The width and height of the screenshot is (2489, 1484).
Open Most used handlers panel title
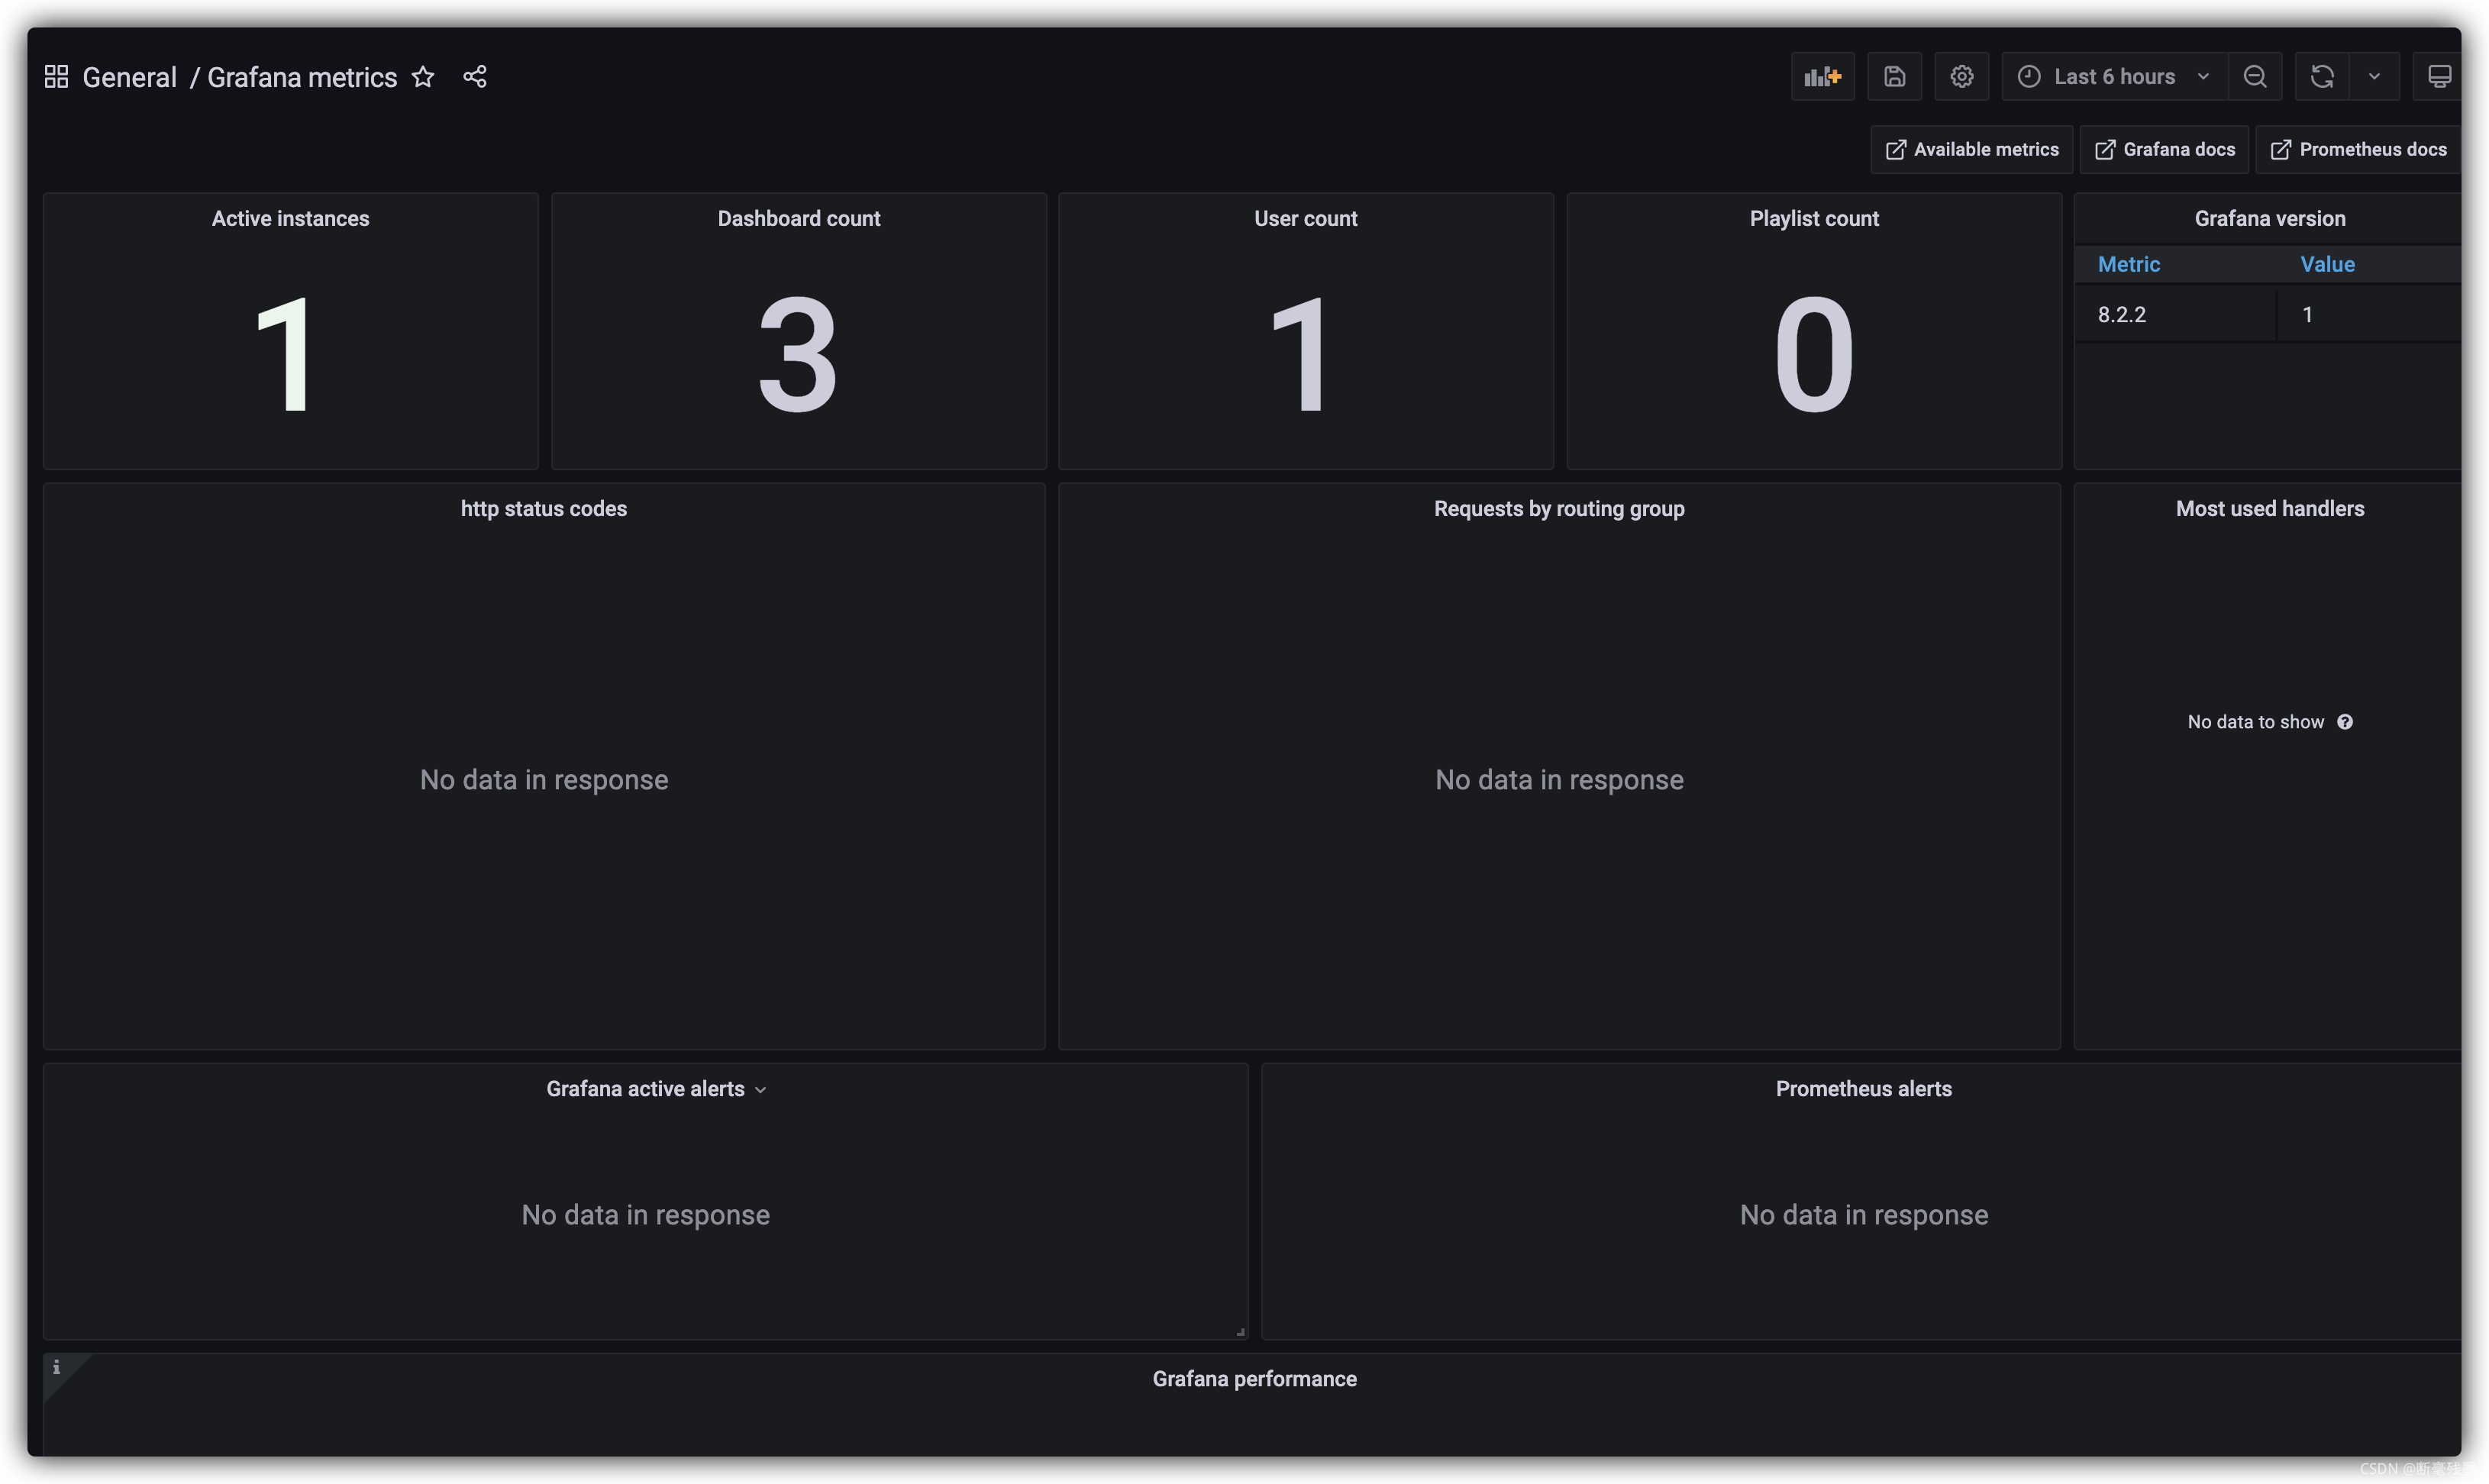(x=2270, y=508)
